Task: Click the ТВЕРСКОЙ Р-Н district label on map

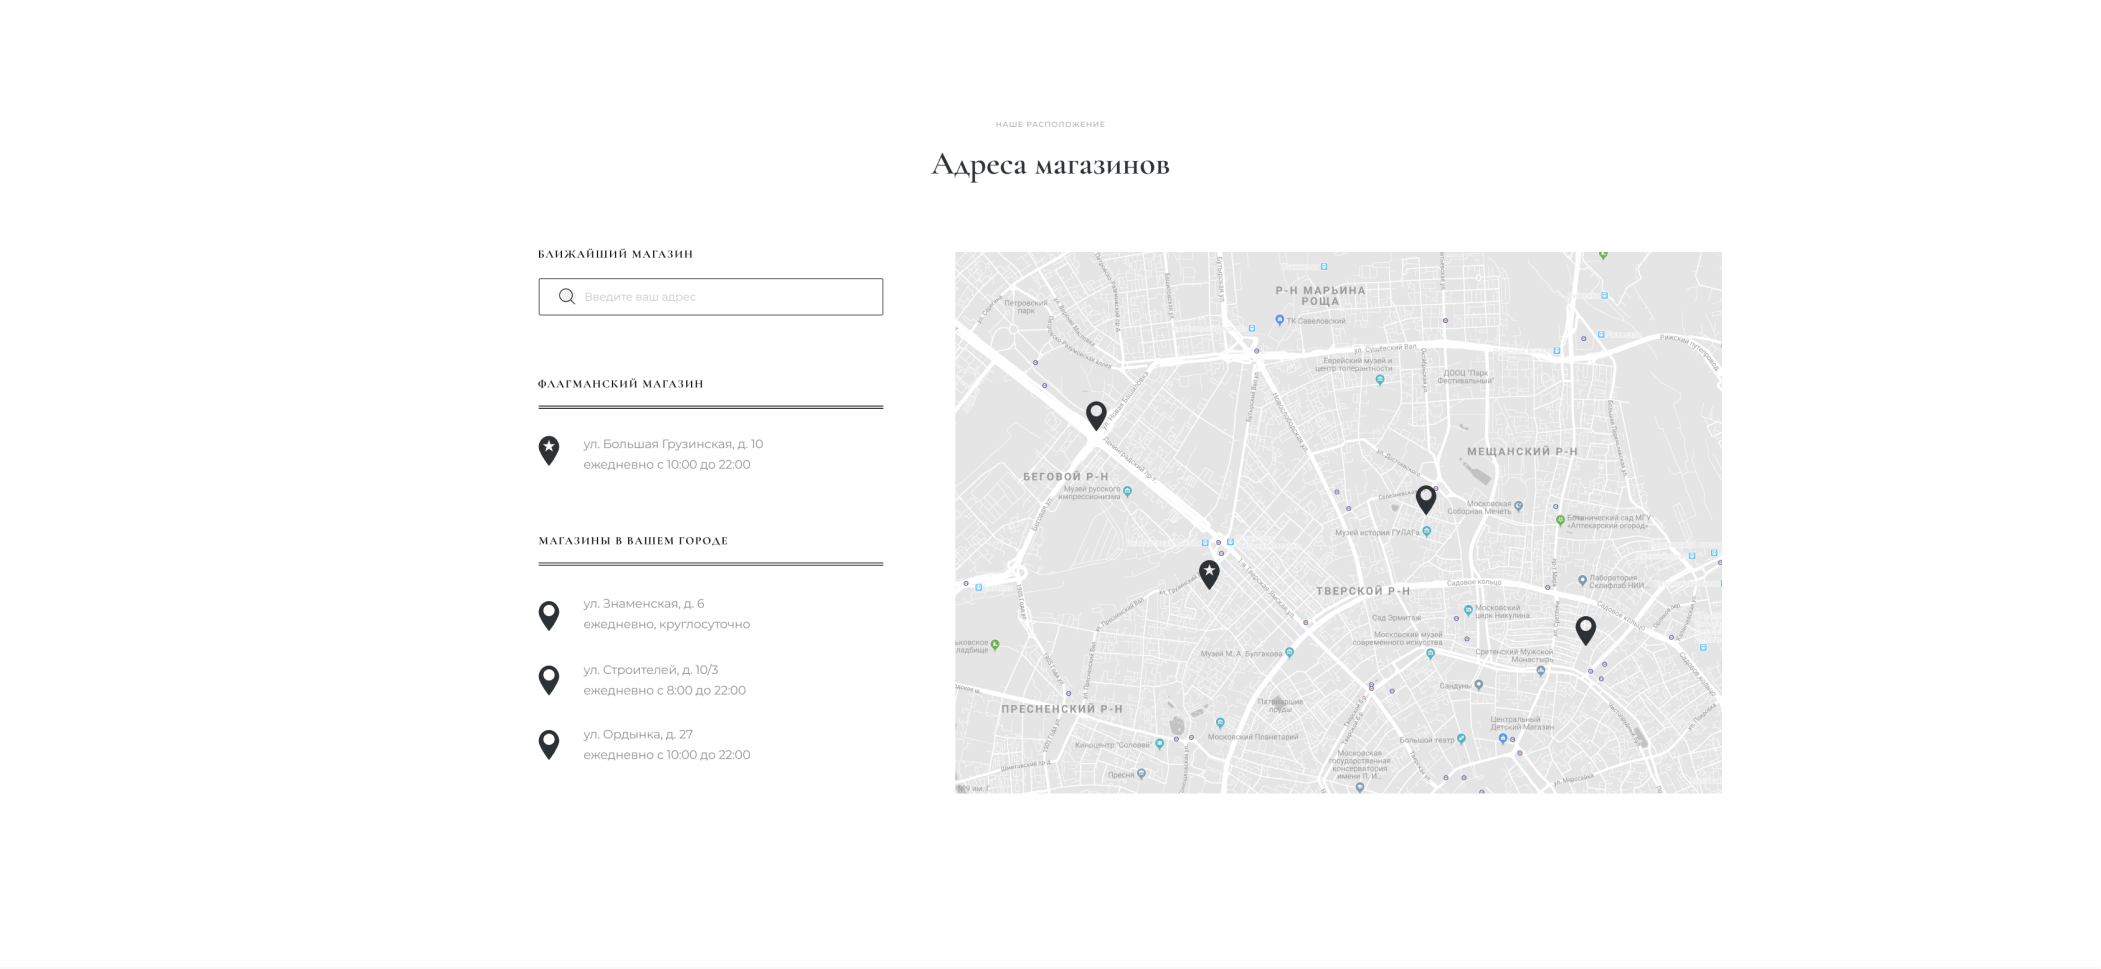Action: click(1362, 591)
